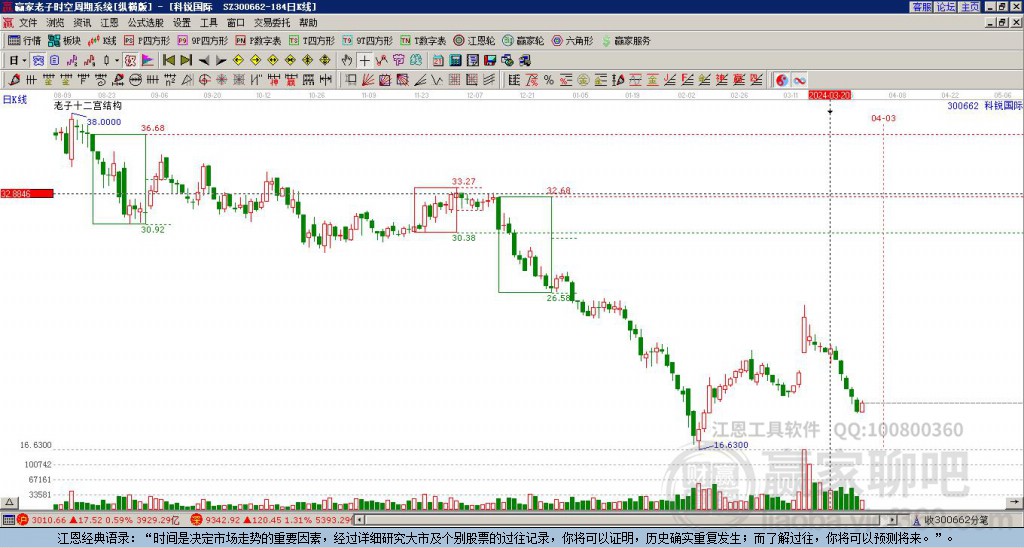
Task: Open the 交易委托 menu
Action: point(272,23)
